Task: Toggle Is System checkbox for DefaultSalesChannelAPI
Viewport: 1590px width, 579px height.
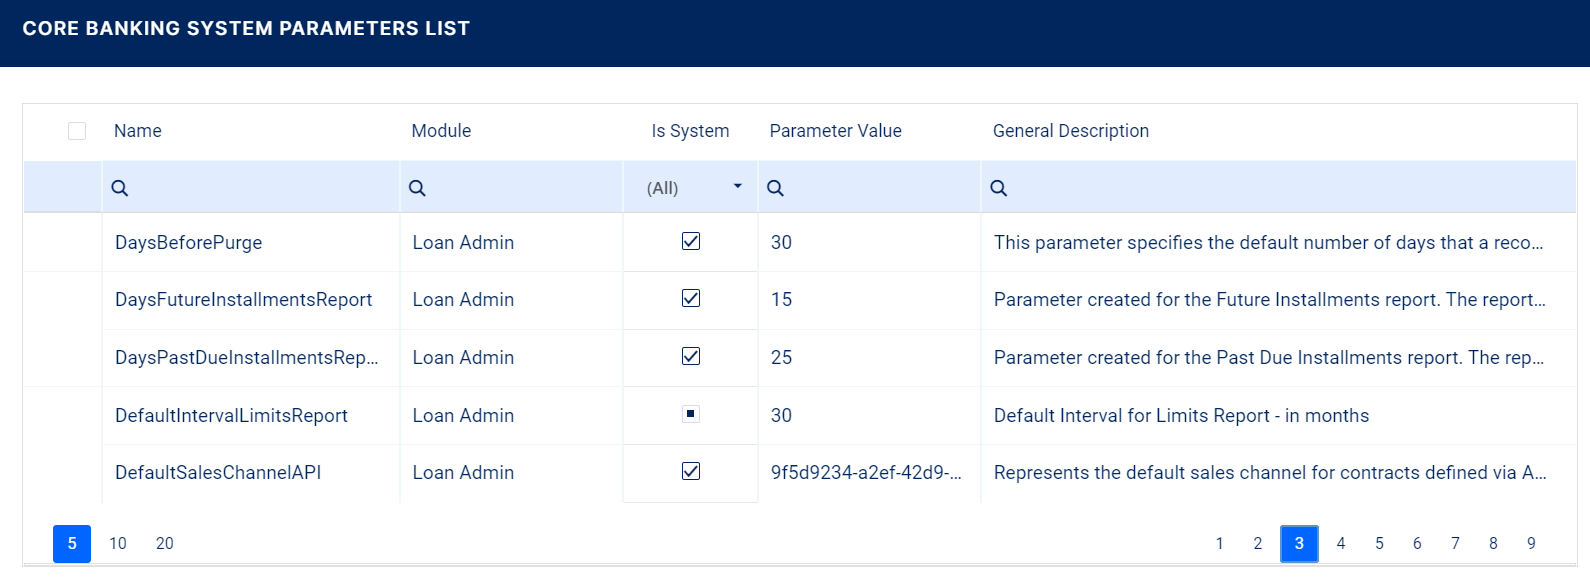Action: pos(690,471)
